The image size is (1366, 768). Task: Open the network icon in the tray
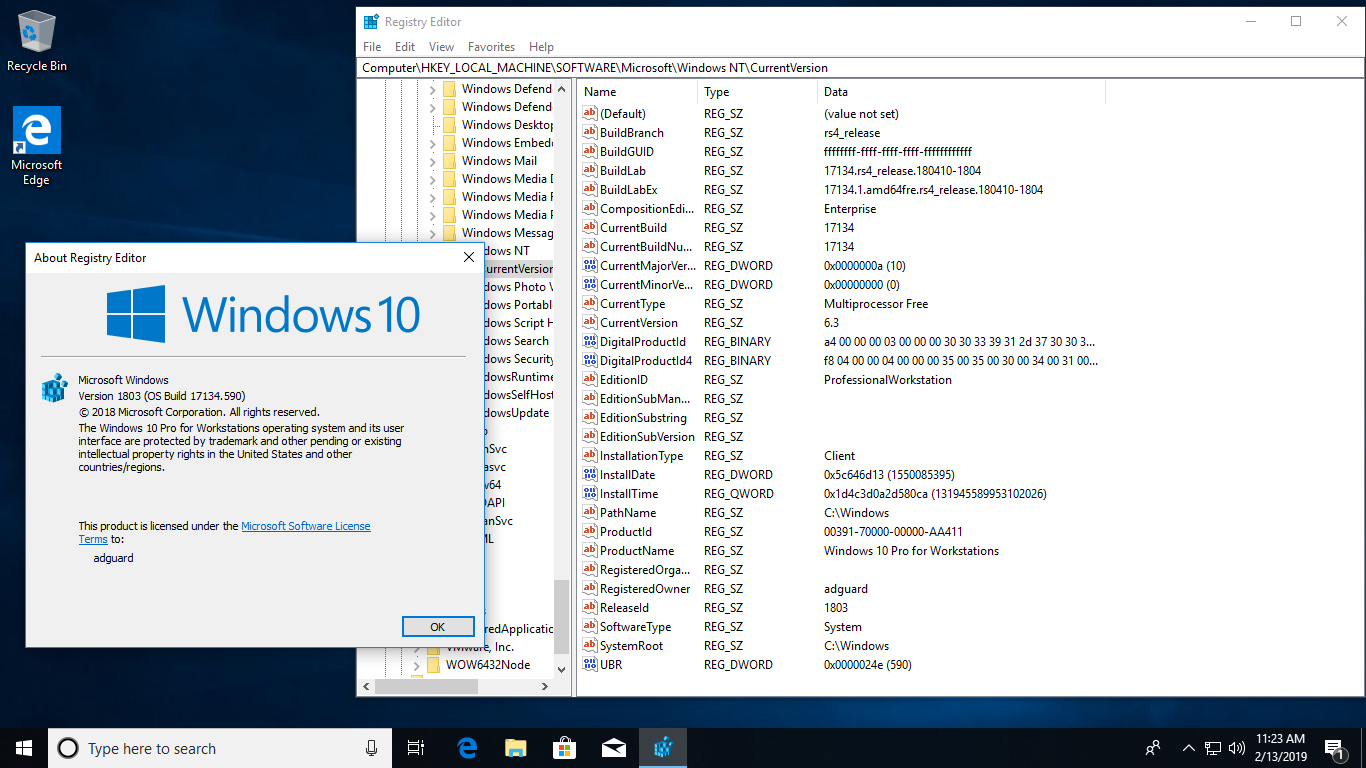(x=1213, y=748)
